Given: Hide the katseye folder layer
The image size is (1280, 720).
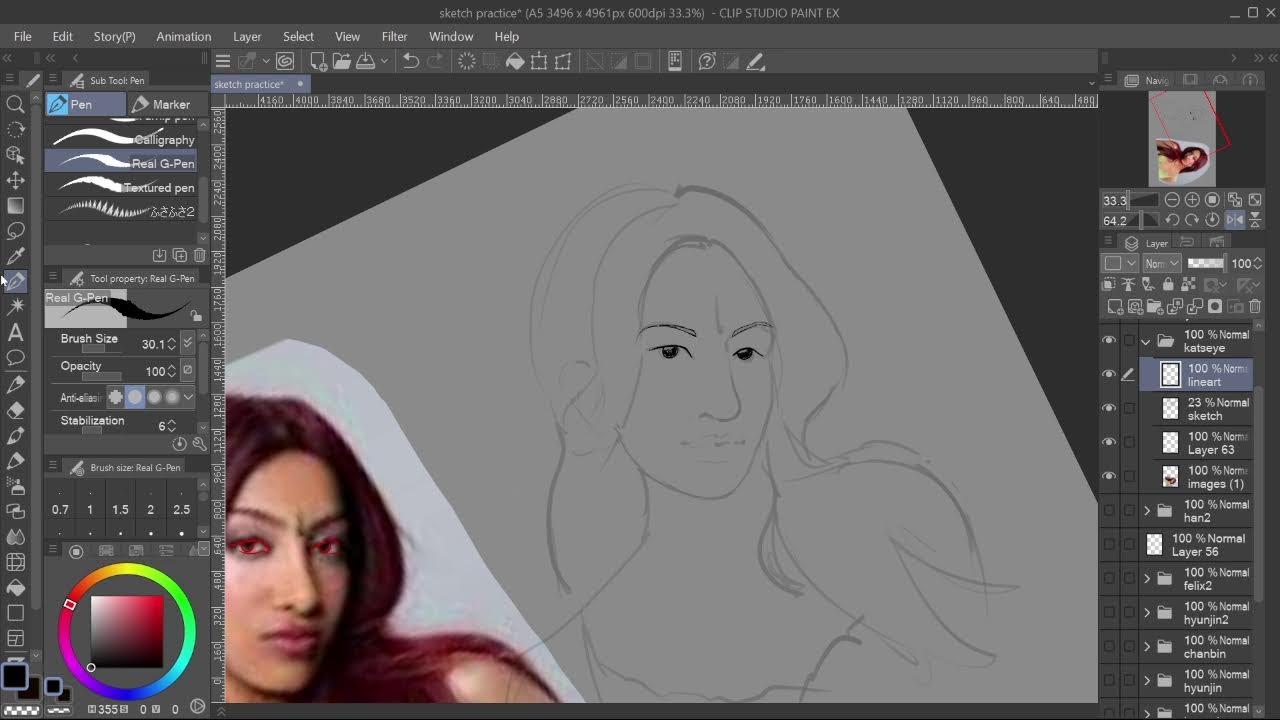Looking at the screenshot, I should coord(1108,341).
